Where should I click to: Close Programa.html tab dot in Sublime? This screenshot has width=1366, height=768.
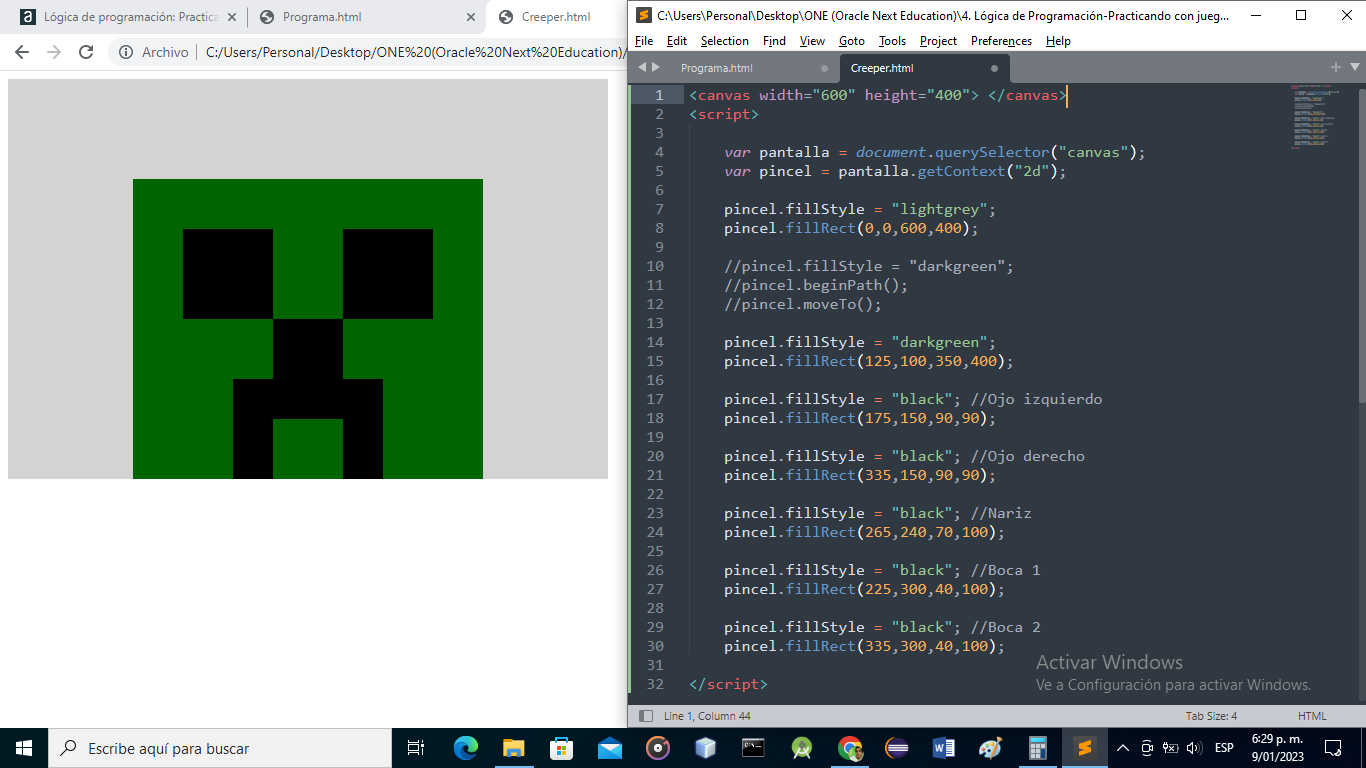point(824,68)
